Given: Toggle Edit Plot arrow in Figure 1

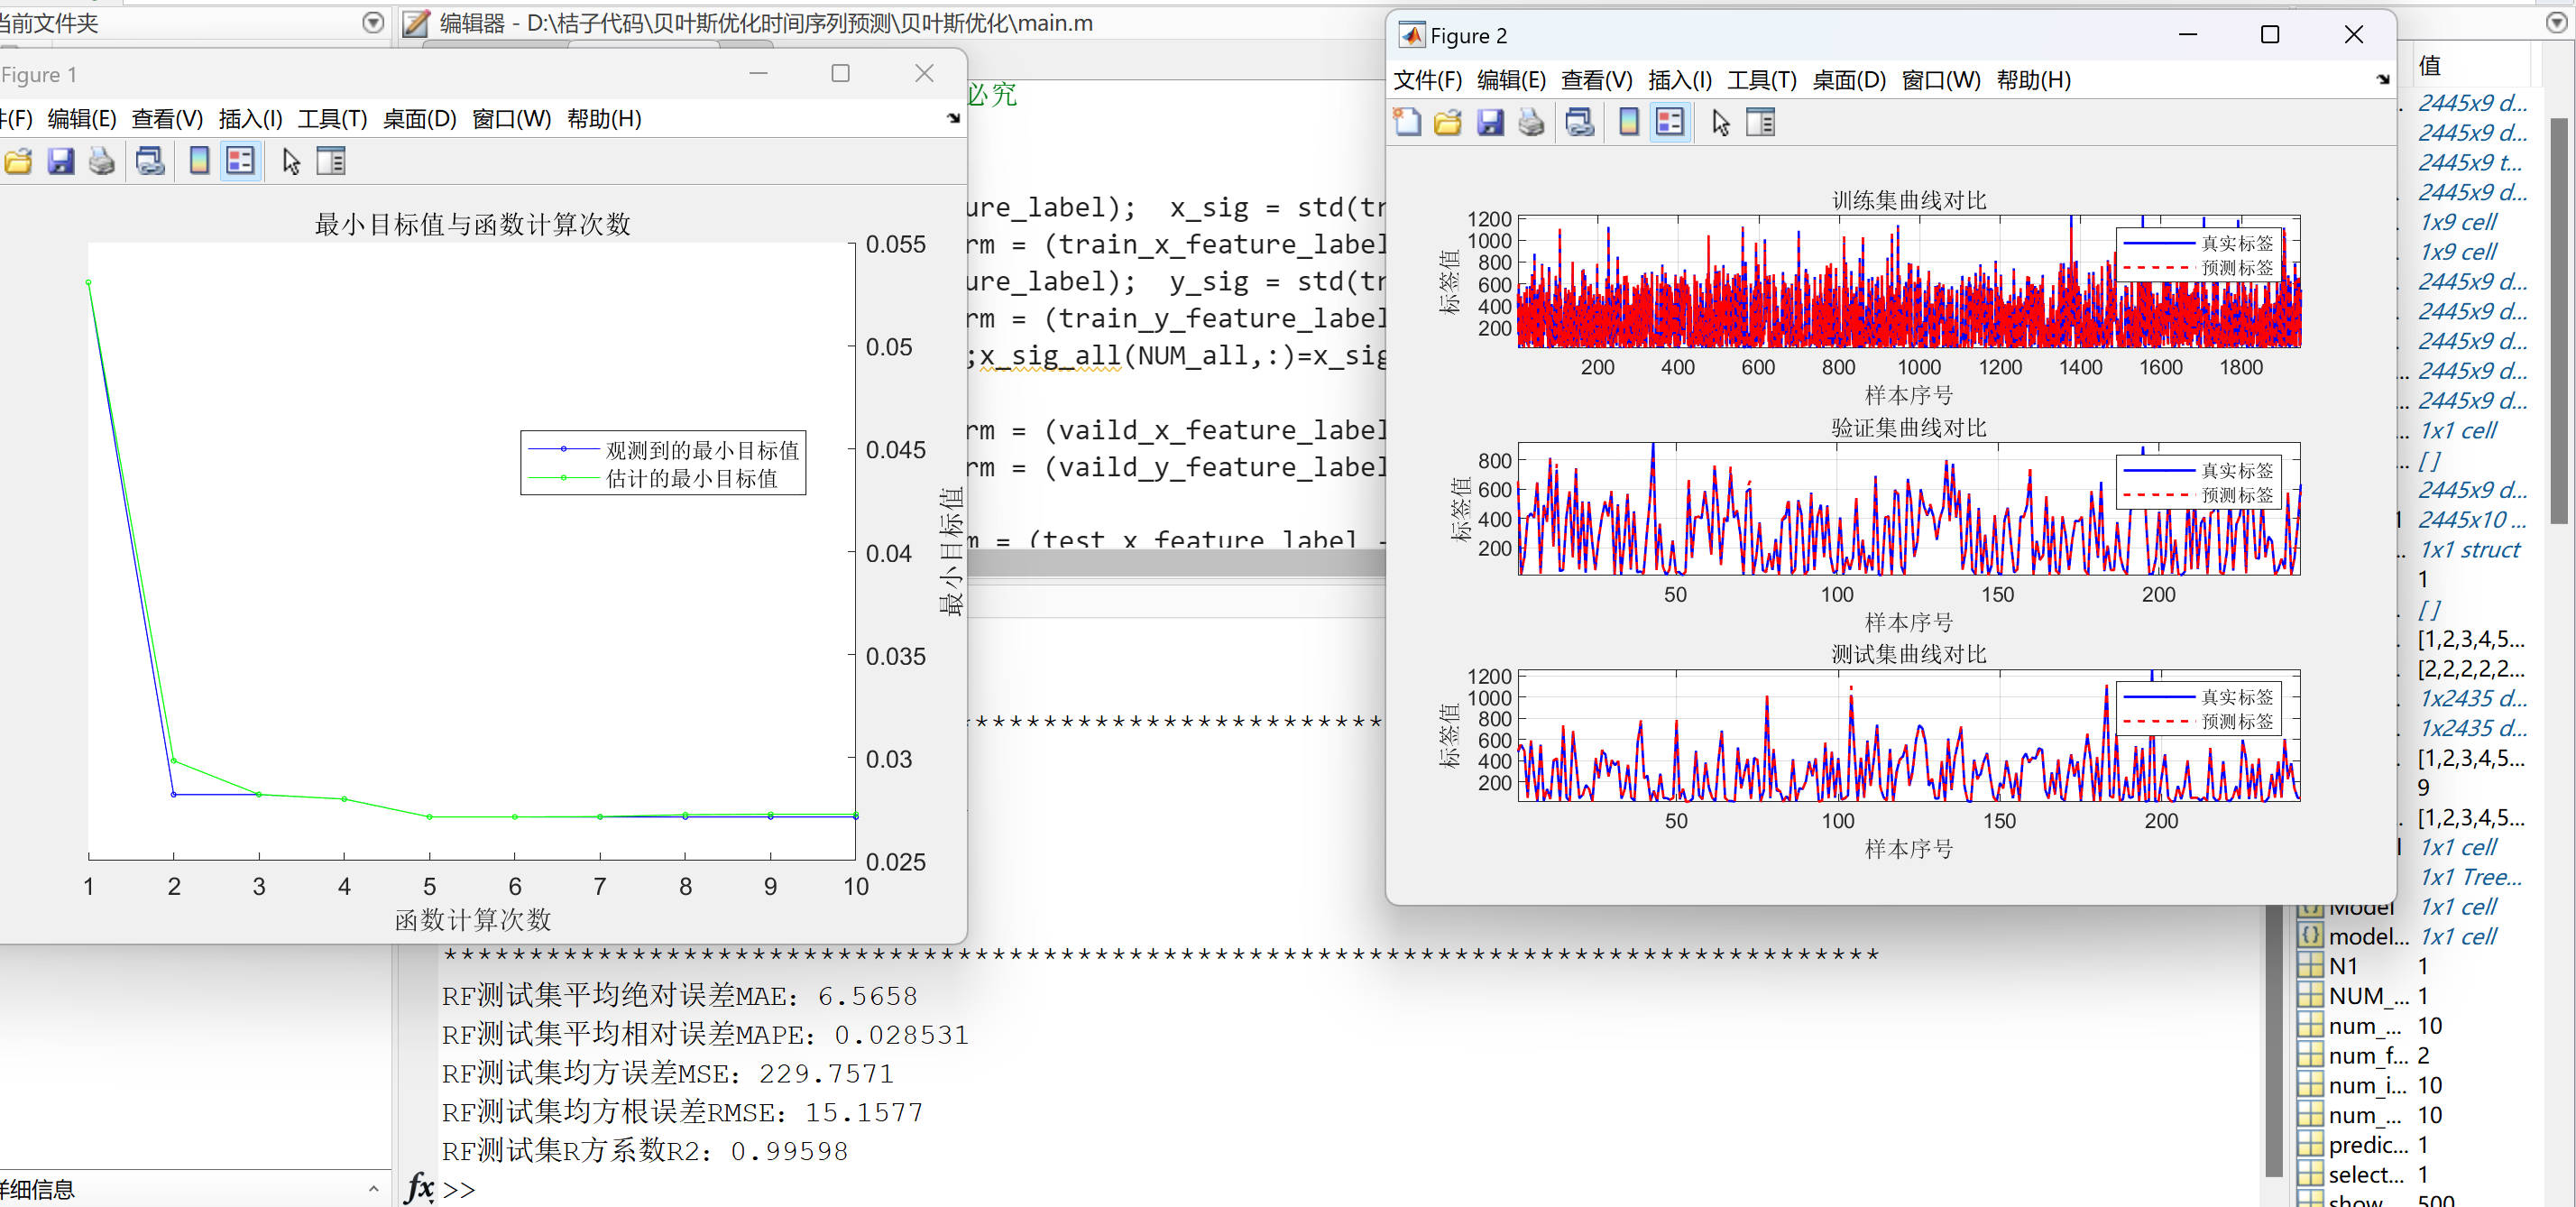Looking at the screenshot, I should 291,161.
